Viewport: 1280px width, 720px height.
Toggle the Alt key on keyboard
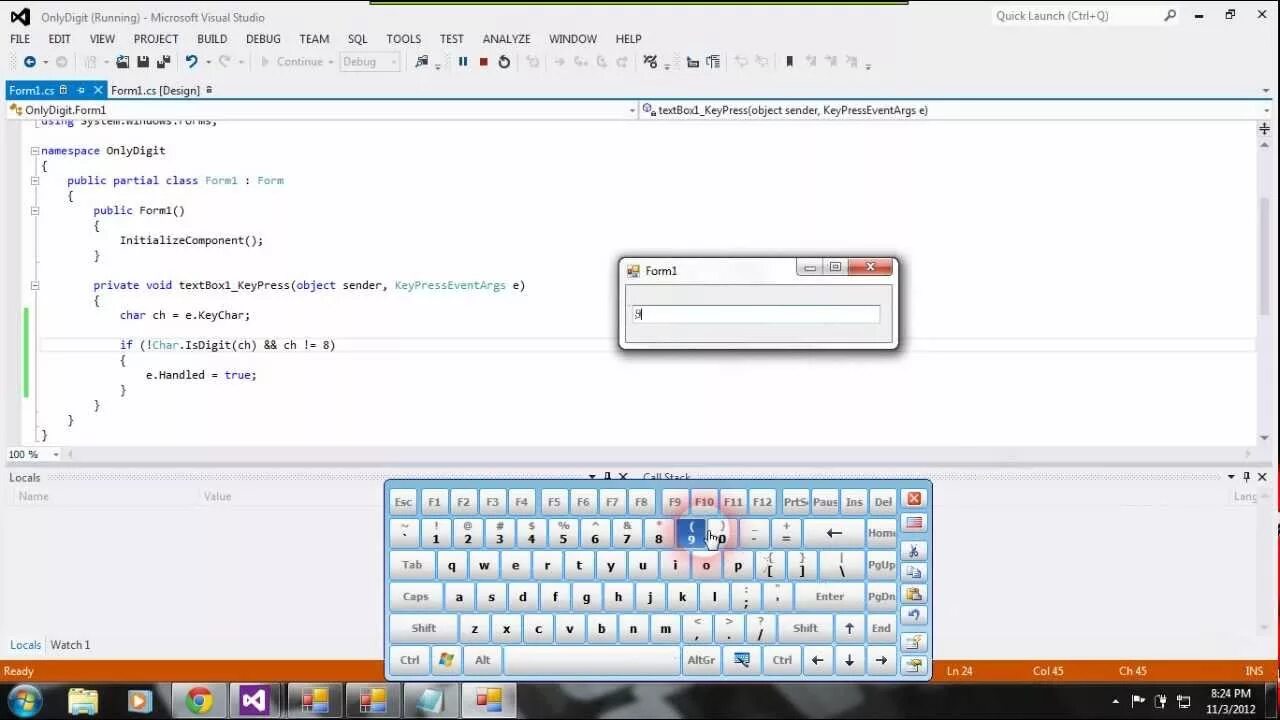(x=482, y=660)
